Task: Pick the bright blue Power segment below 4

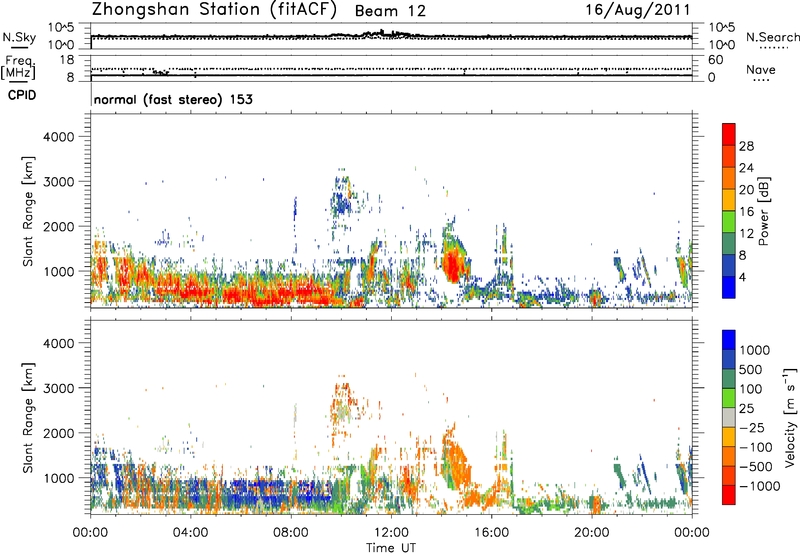Action: tap(729, 287)
